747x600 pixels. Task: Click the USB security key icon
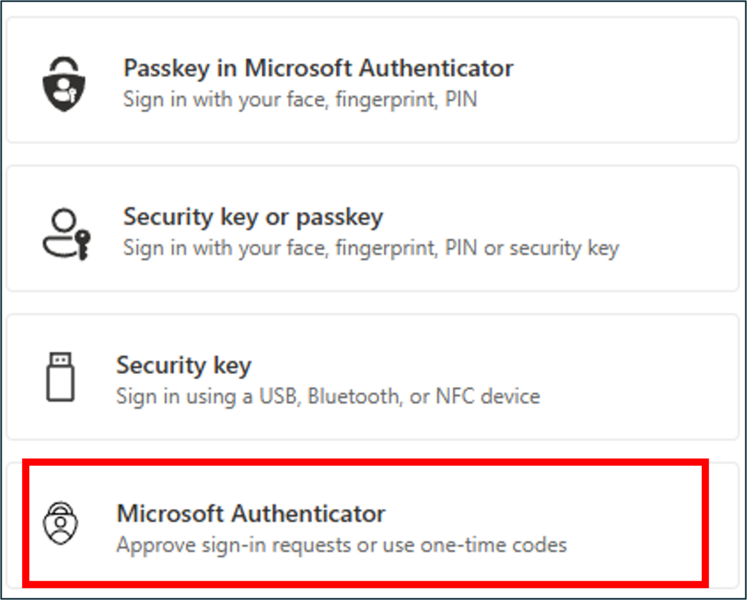point(60,378)
